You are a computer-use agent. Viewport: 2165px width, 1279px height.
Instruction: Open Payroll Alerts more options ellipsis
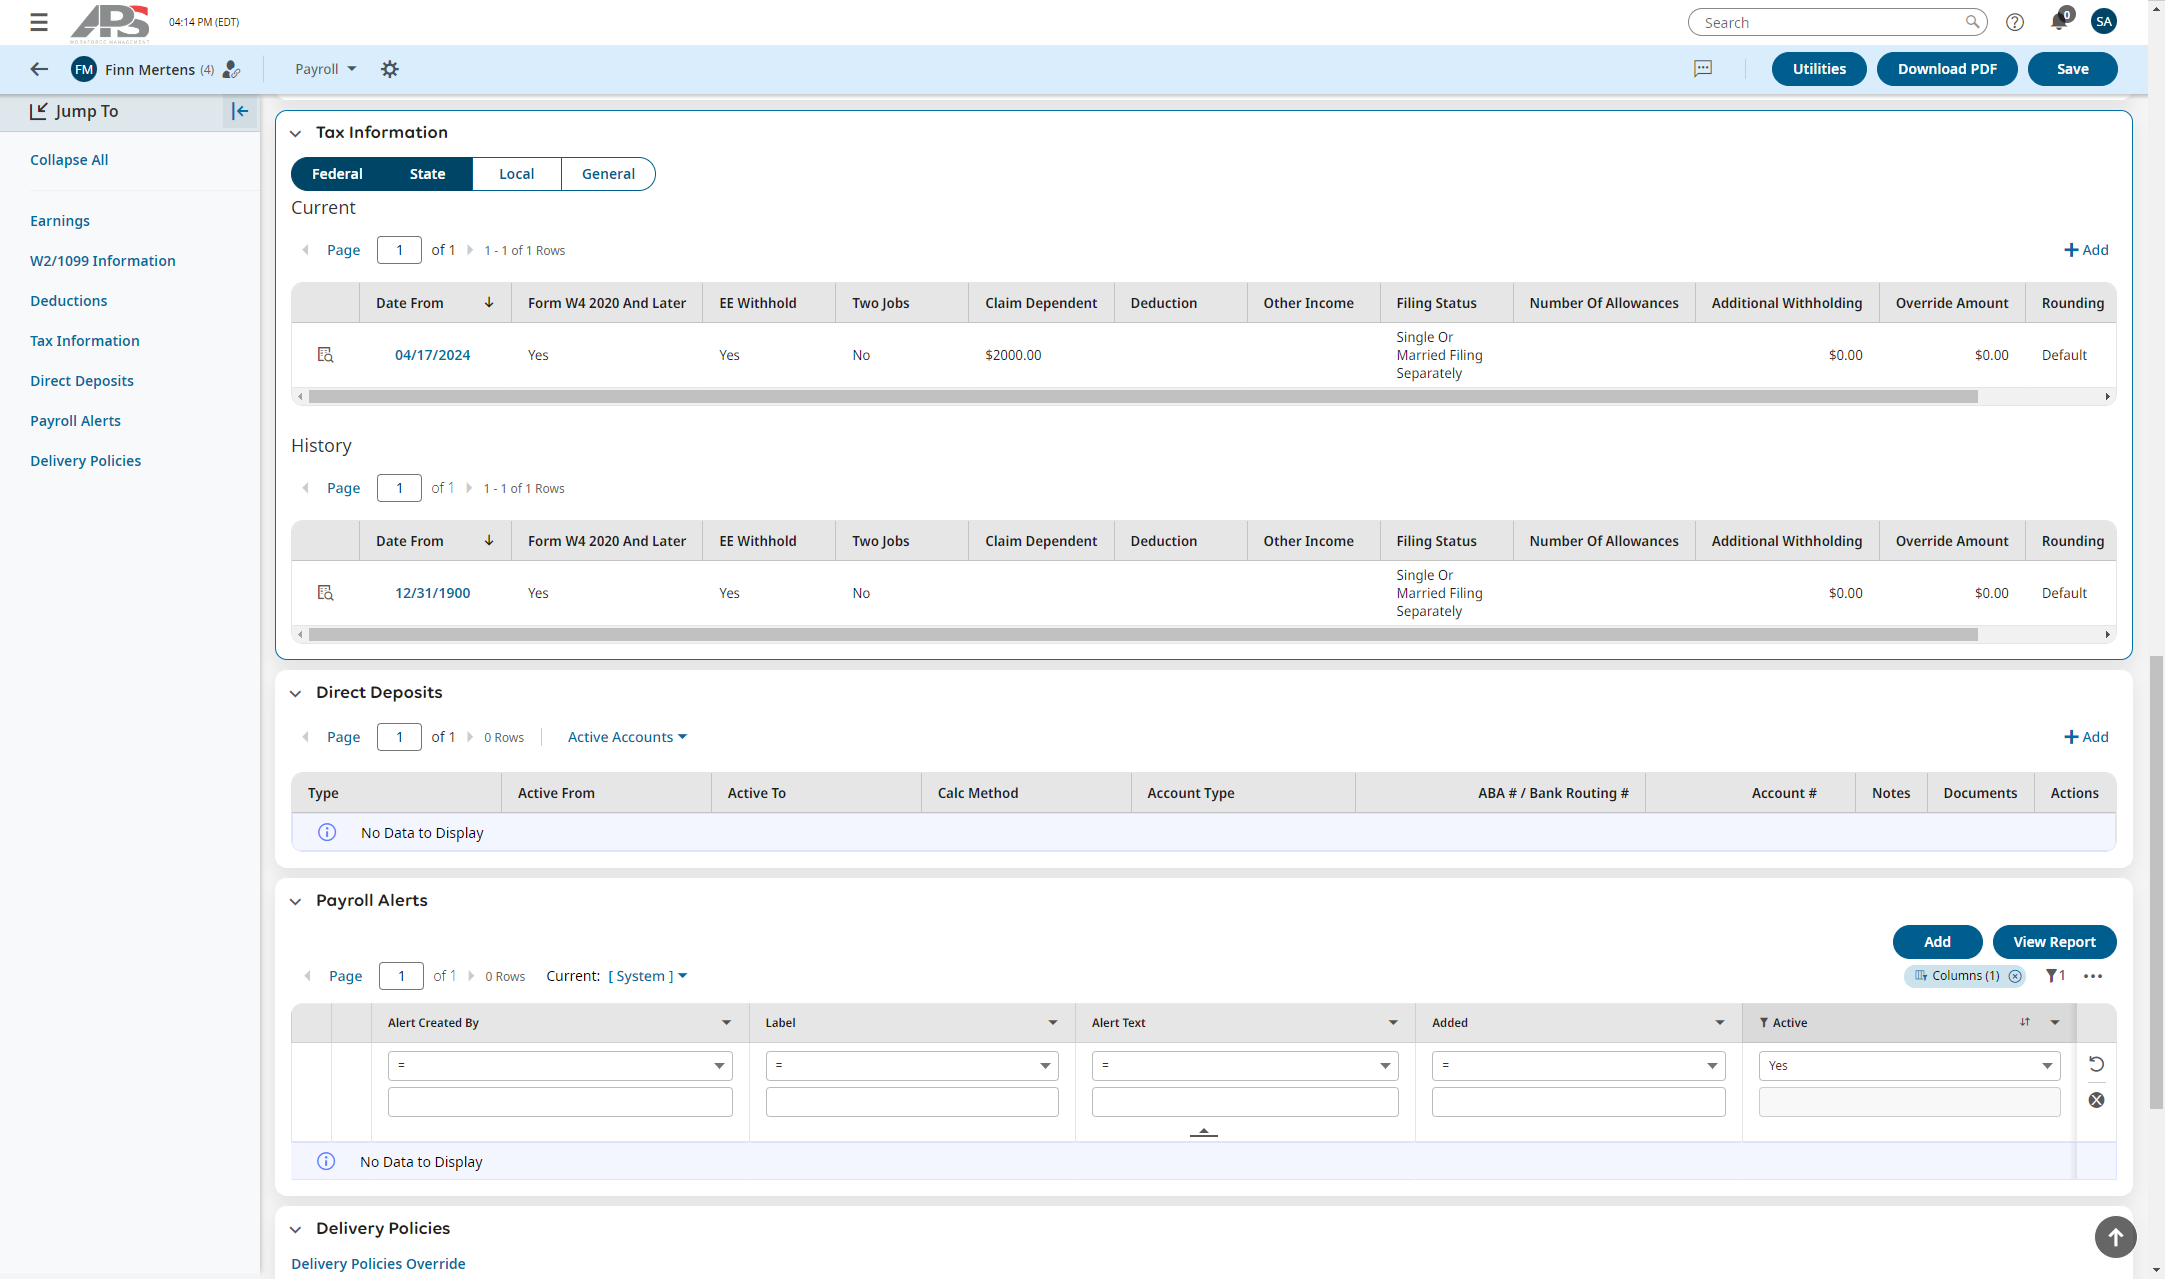click(x=2093, y=976)
